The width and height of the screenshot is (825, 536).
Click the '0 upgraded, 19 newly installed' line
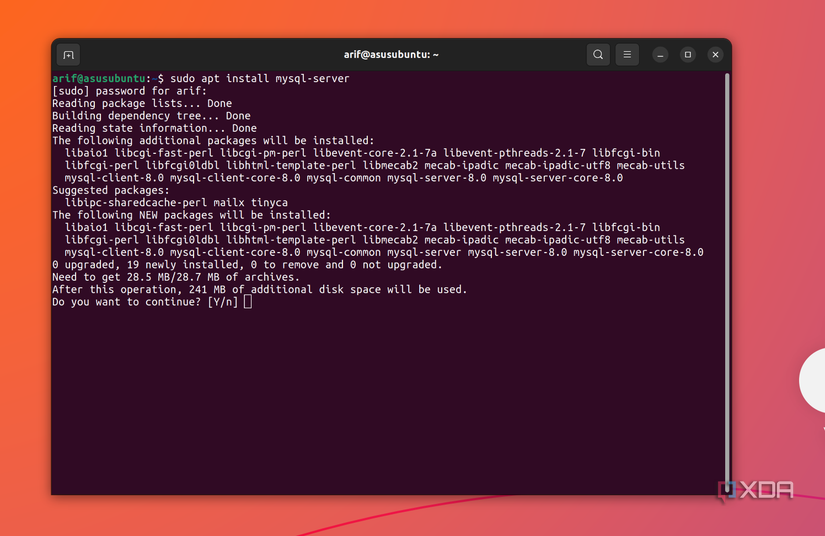coord(247,265)
